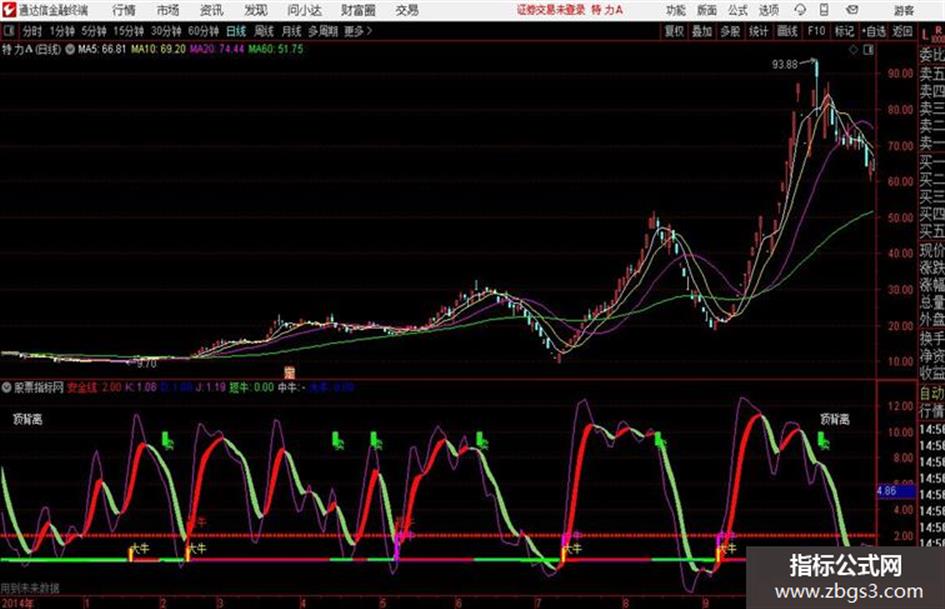Click the 多股 toolbar button
The height and width of the screenshot is (609, 945).
pos(730,31)
